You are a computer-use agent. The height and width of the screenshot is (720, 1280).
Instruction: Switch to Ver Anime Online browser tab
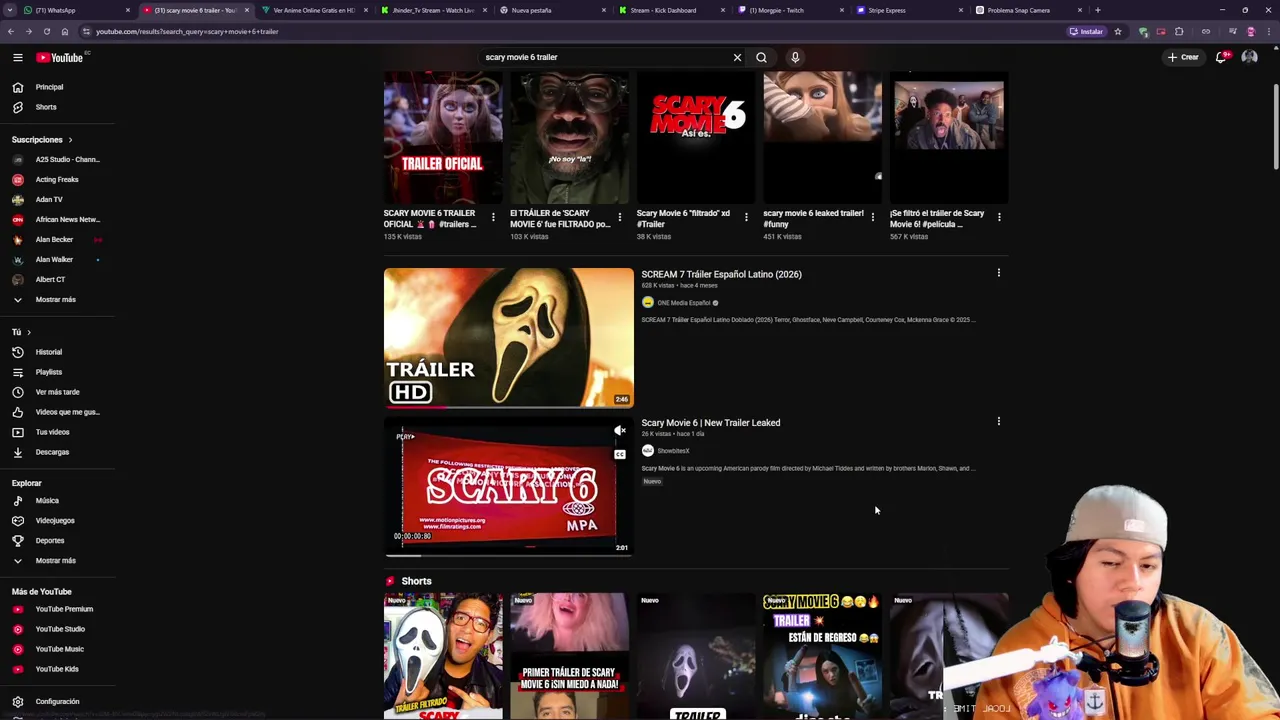coord(313,10)
